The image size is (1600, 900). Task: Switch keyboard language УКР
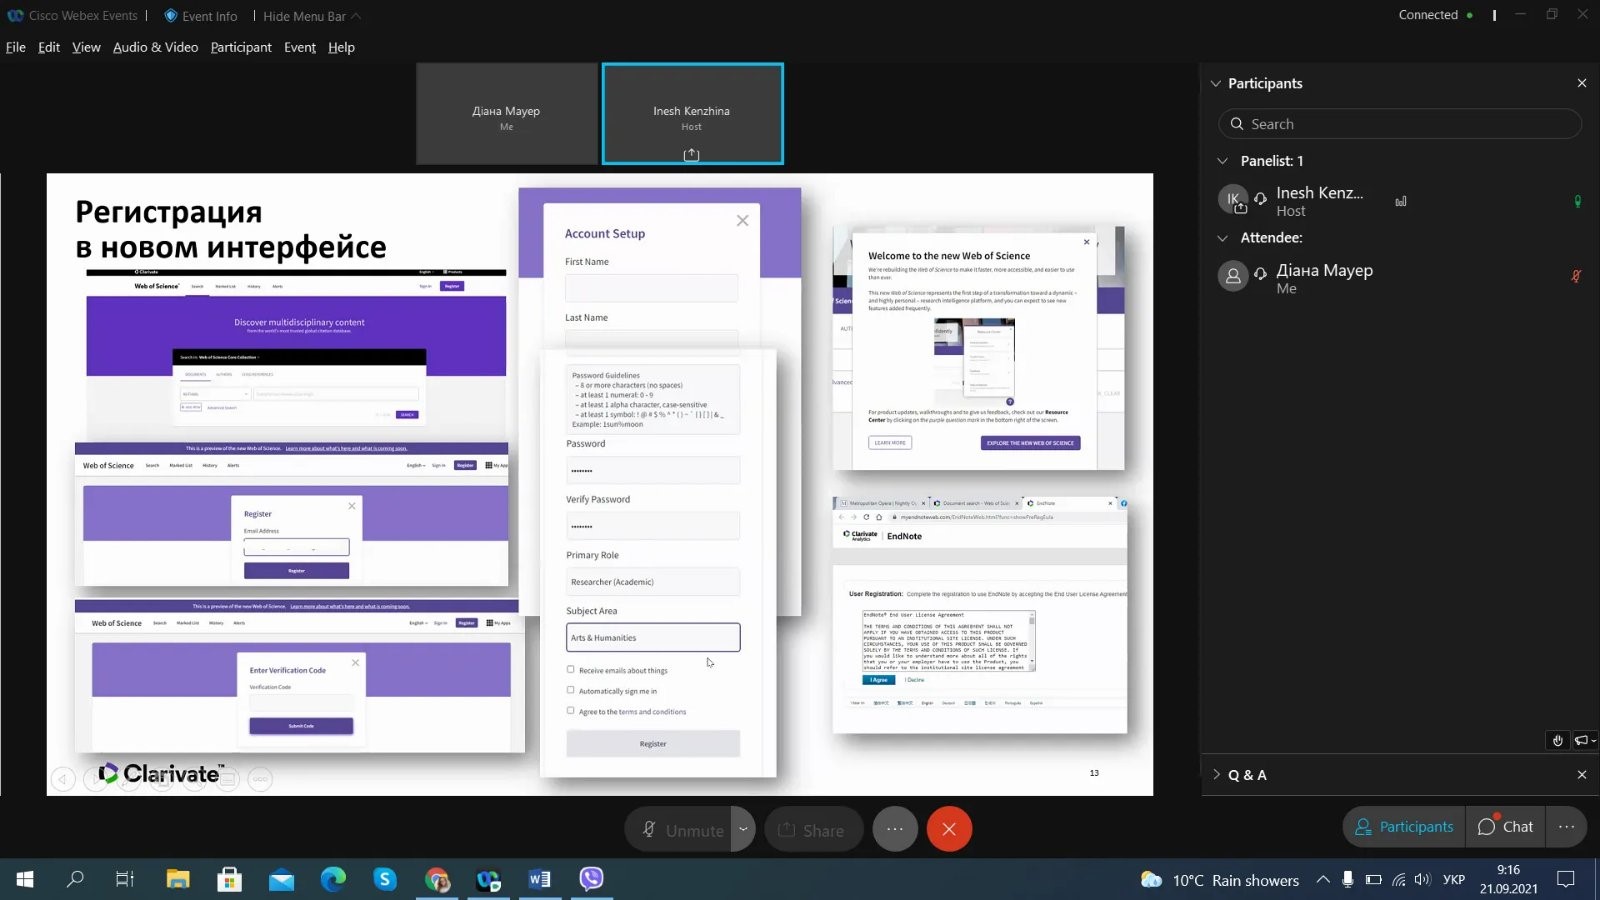click(x=1454, y=879)
